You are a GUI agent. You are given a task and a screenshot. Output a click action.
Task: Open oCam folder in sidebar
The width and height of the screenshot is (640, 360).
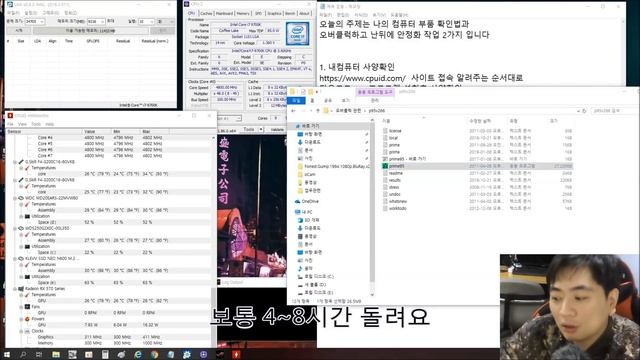tap(307, 174)
